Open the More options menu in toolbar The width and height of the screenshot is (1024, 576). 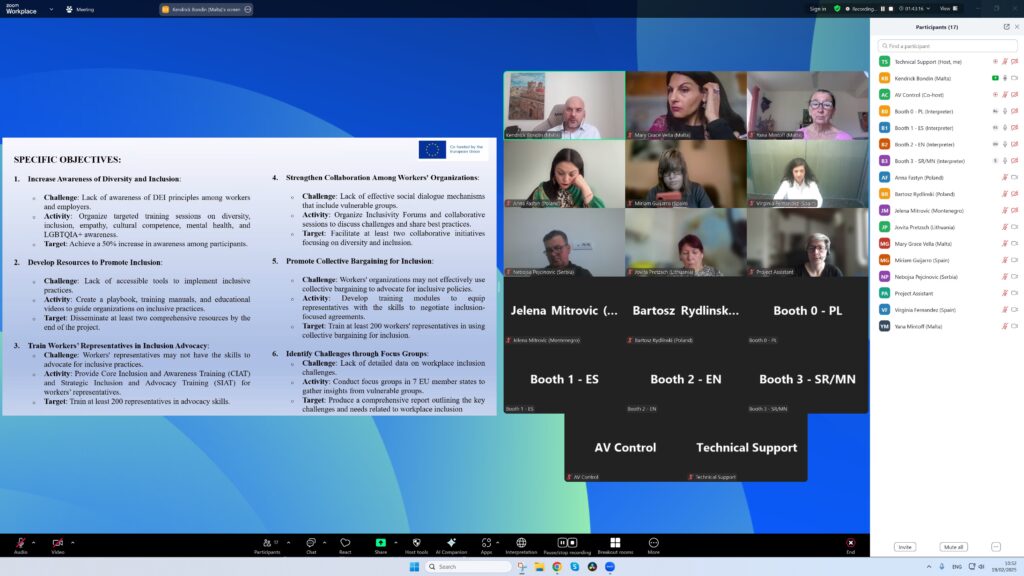[x=653, y=544]
